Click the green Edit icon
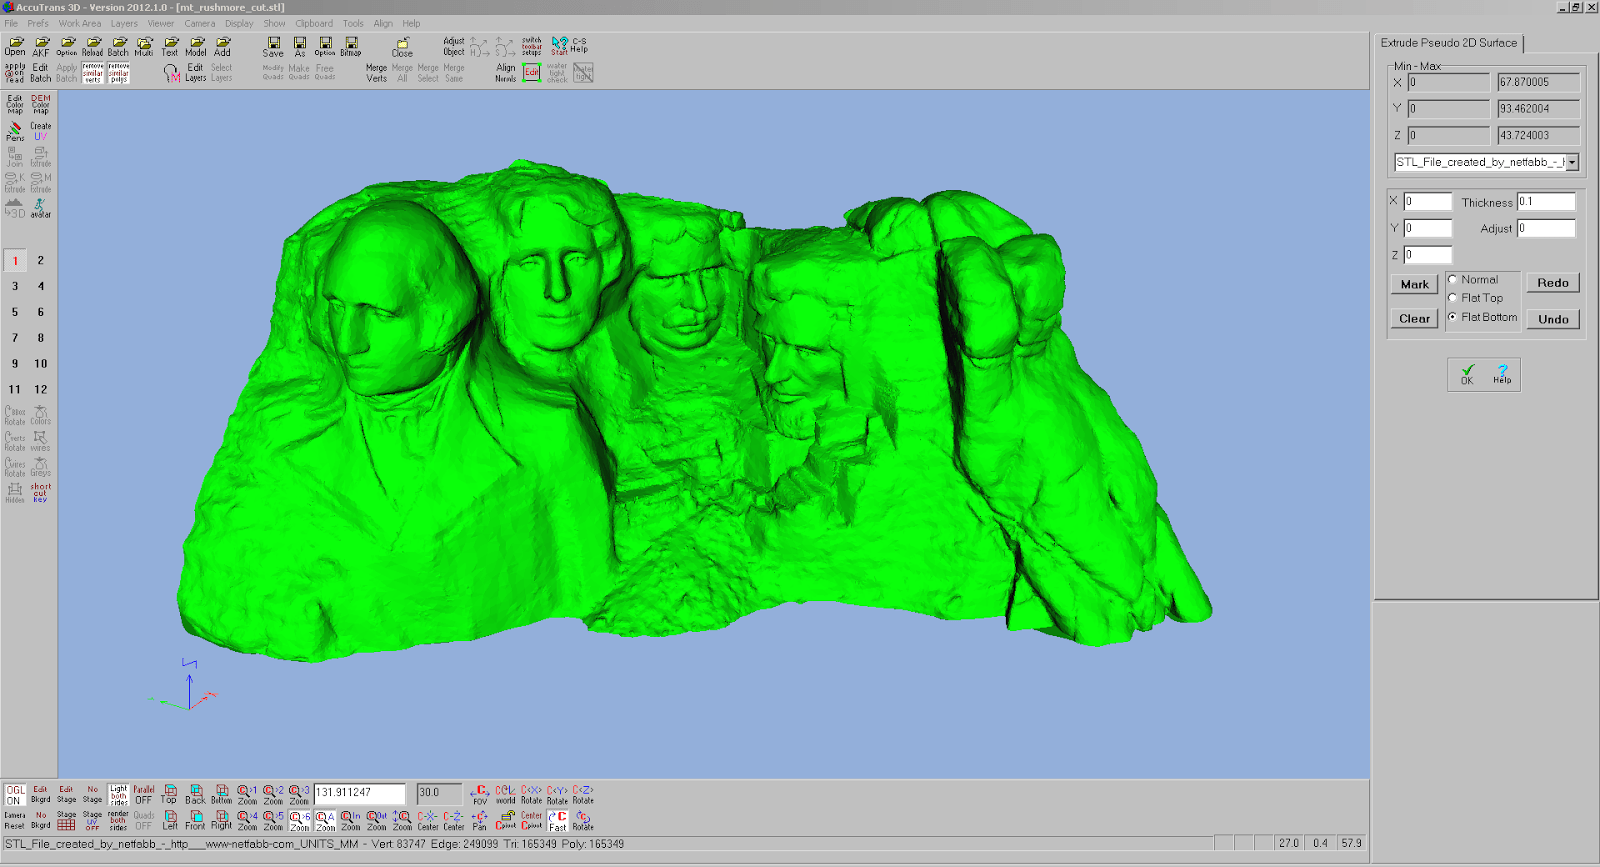The image size is (1600, 867). (x=532, y=73)
